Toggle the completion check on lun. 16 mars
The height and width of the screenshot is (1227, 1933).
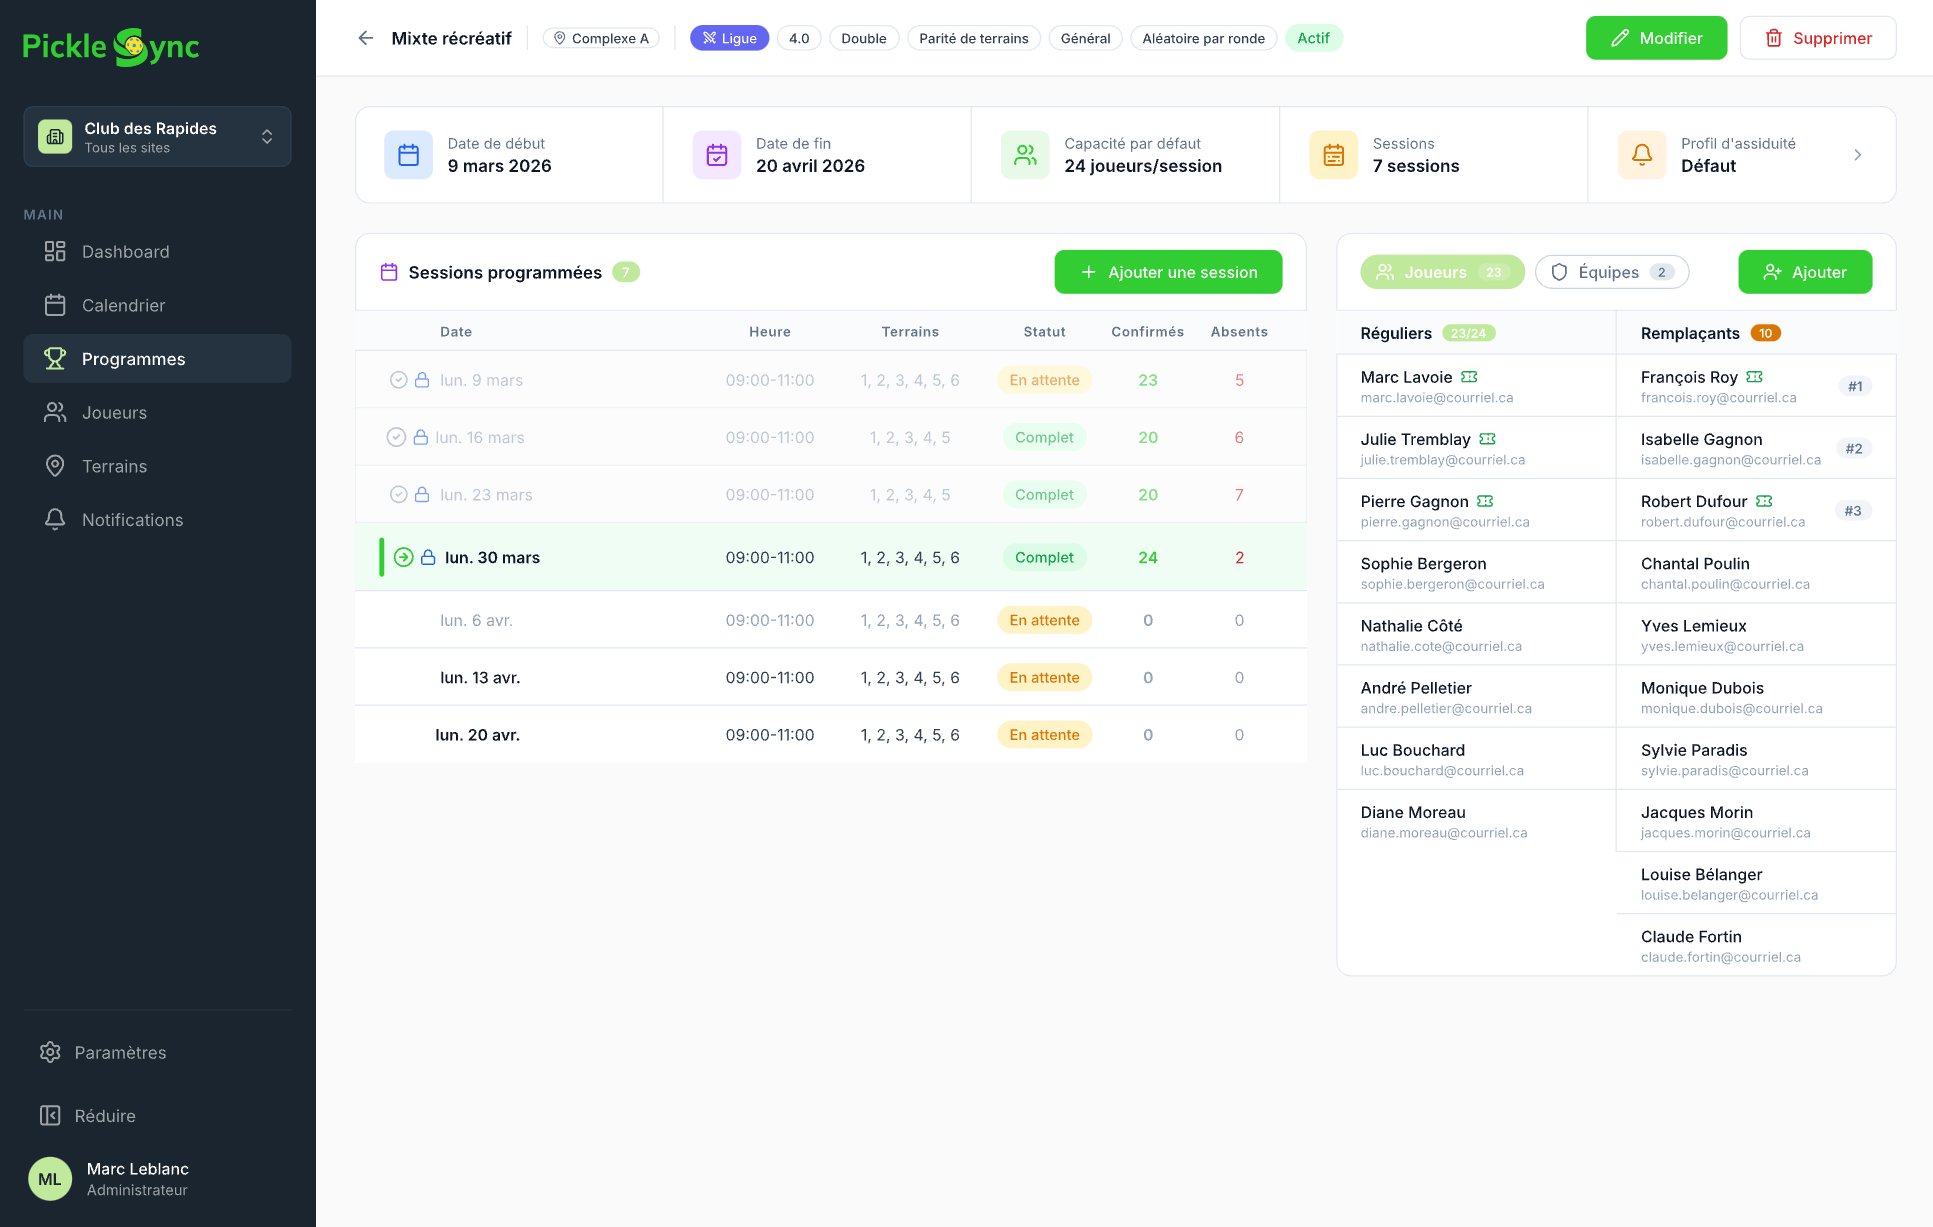pos(398,437)
